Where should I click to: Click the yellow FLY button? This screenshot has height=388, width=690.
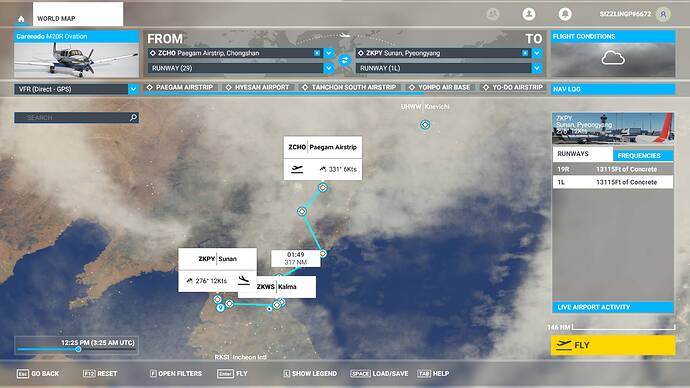[x=613, y=345]
